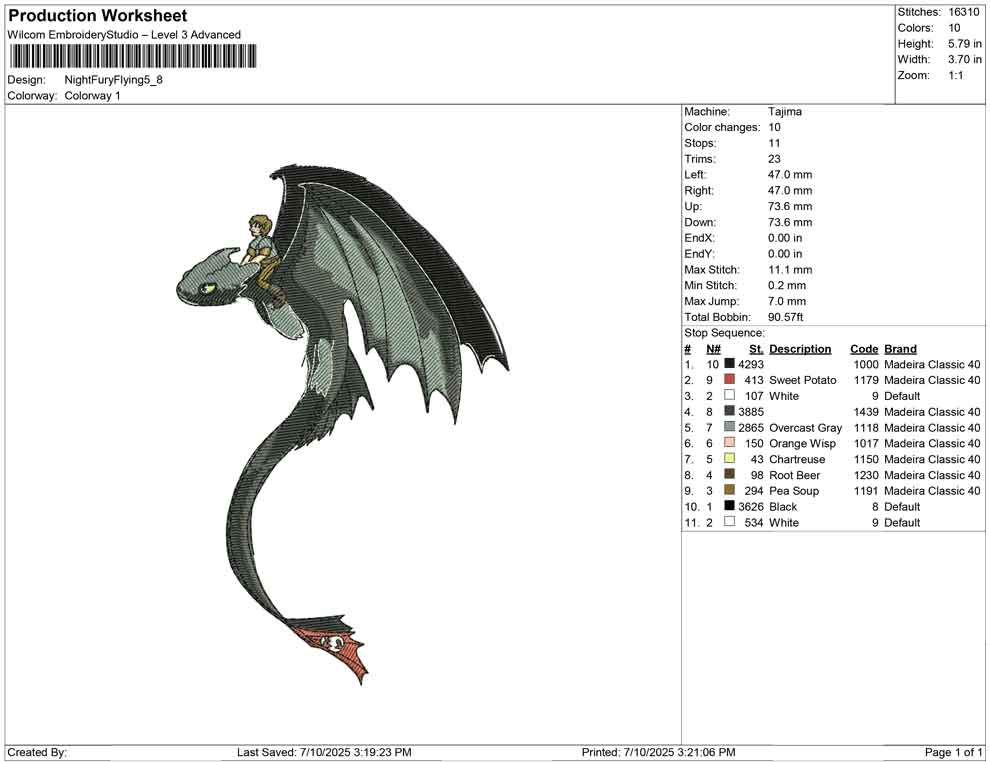Click the Code column header
Screen dimensions: 990x762
(864, 349)
